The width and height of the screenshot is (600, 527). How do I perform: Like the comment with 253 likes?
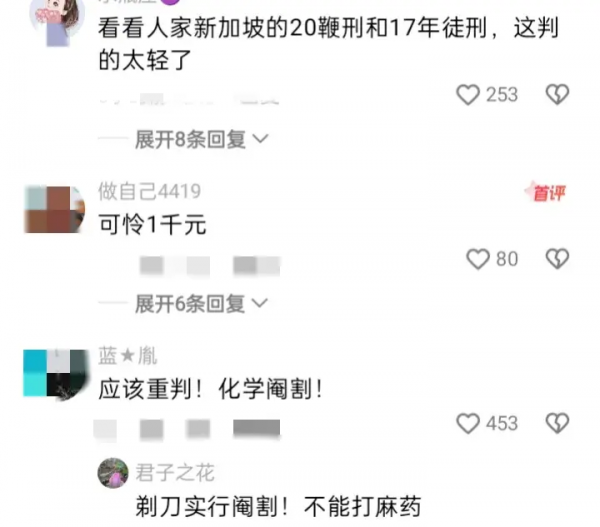468,95
